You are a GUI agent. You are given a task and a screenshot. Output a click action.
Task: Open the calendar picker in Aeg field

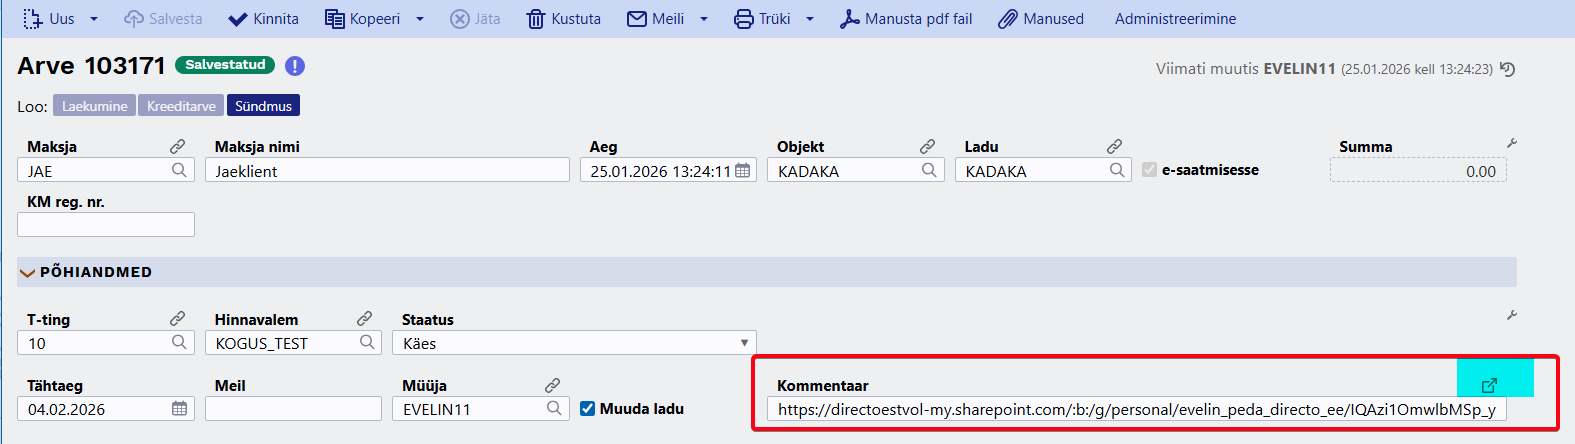pos(742,171)
